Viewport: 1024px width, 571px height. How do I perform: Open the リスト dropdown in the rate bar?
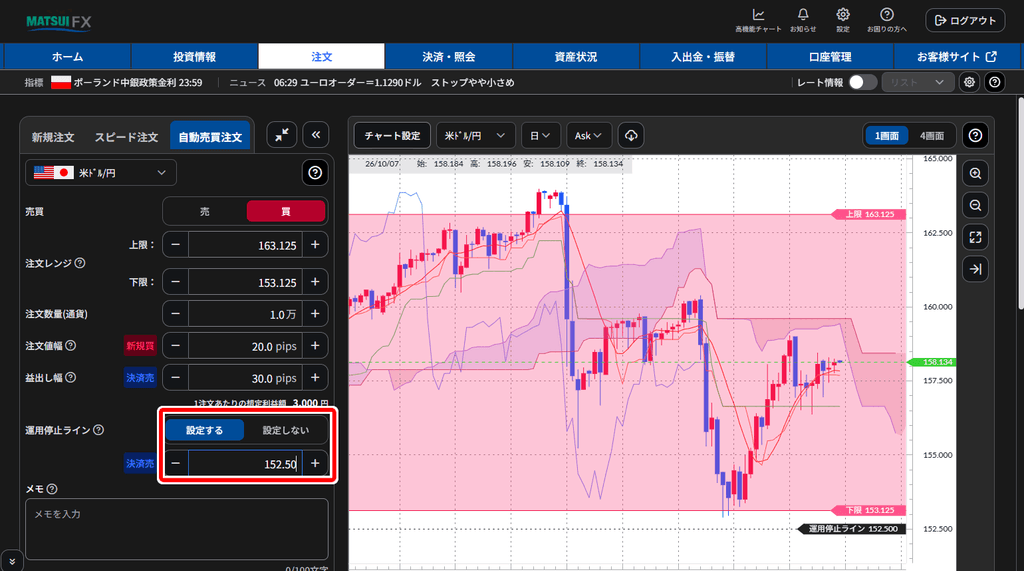coord(917,82)
